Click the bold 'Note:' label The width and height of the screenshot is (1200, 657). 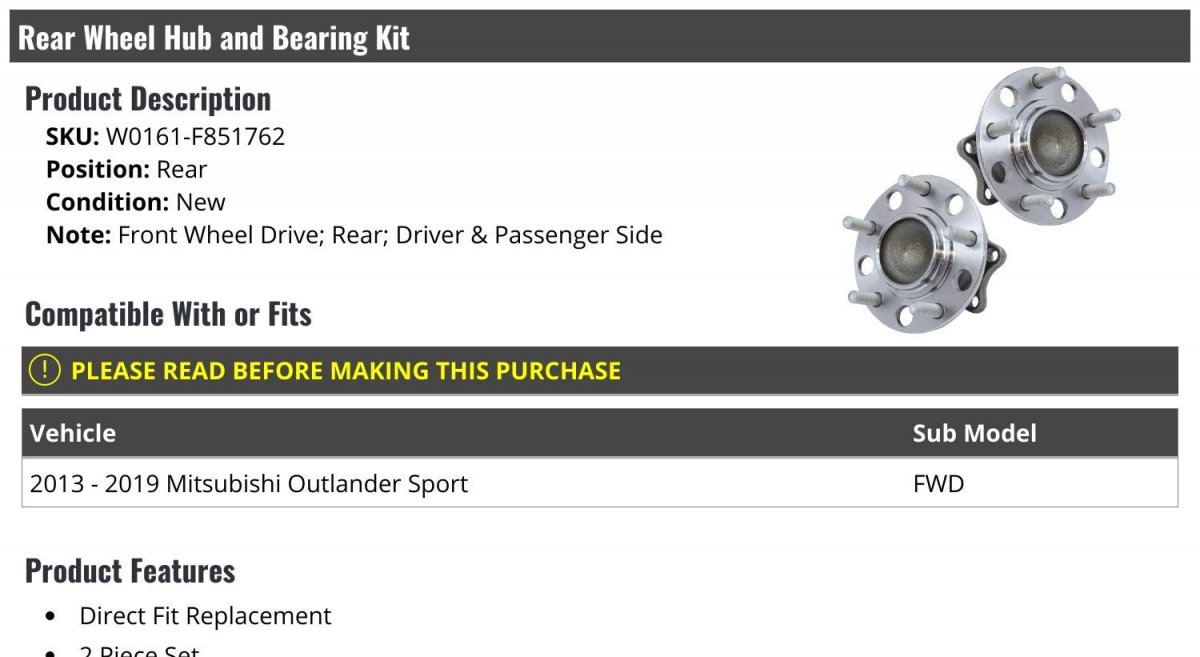click(x=78, y=235)
